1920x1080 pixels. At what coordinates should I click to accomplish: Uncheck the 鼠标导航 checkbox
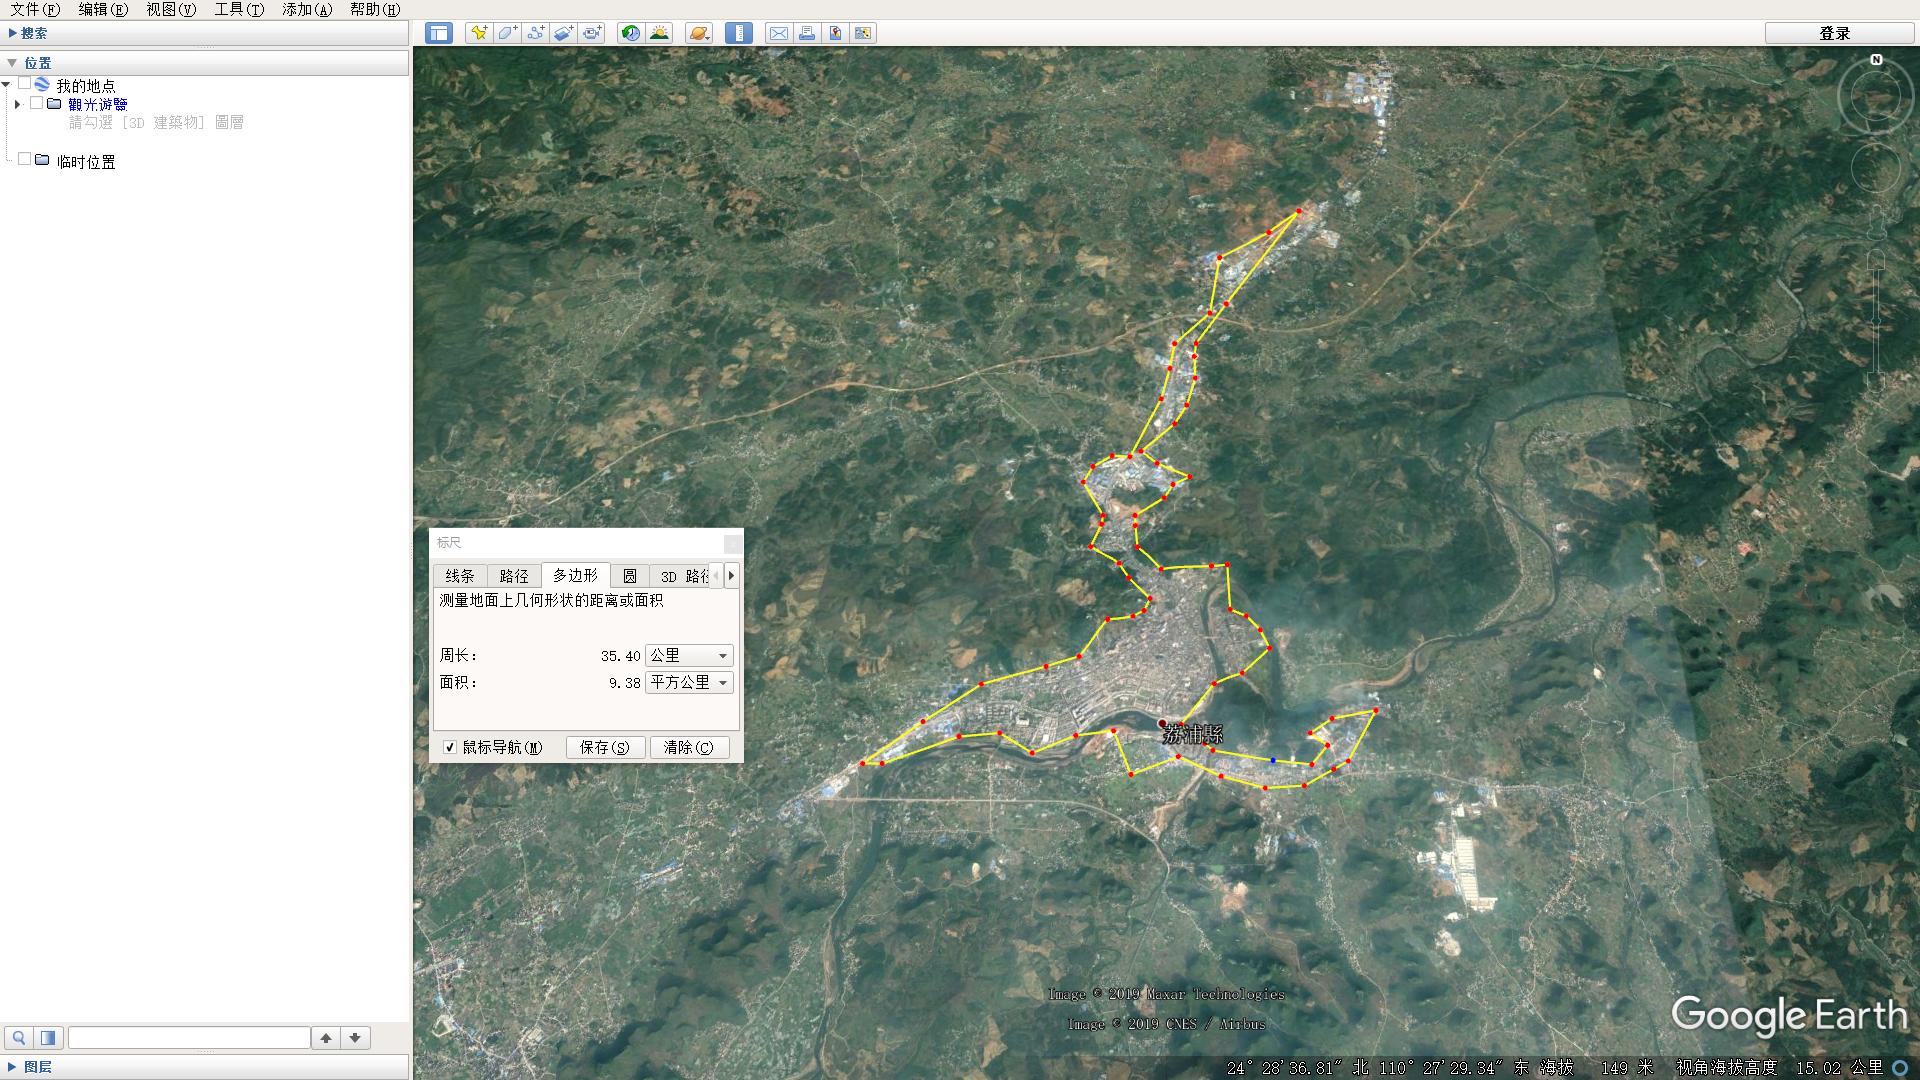(x=450, y=747)
